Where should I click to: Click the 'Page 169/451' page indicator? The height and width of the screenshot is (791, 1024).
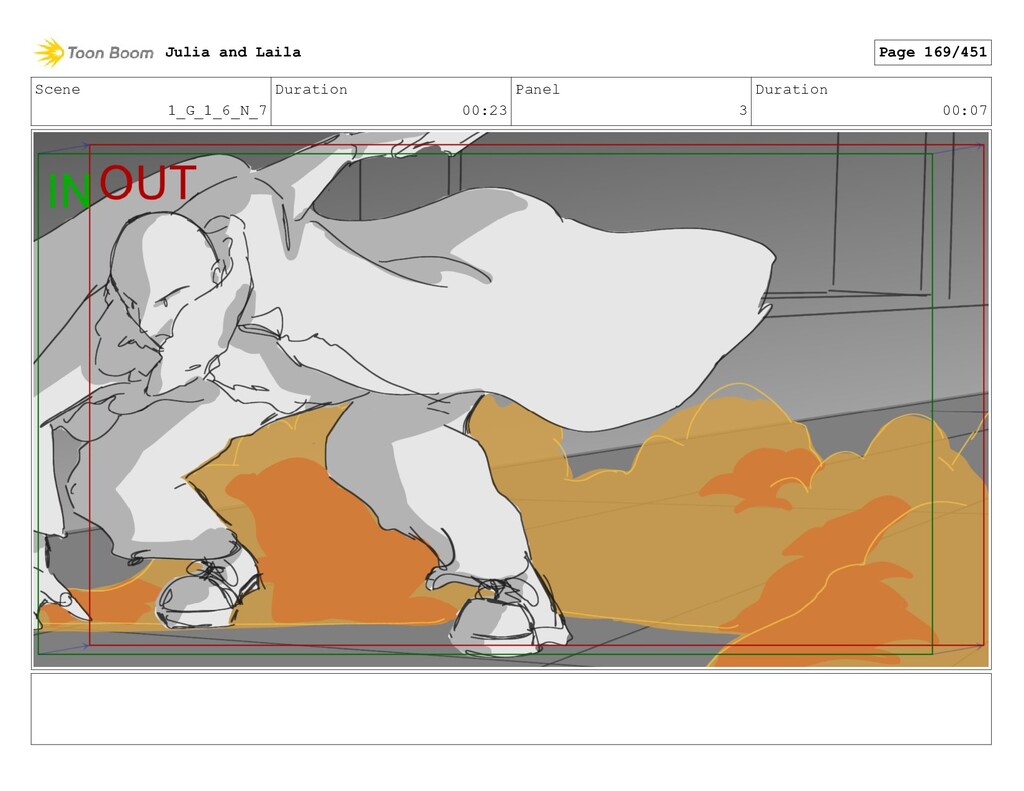(x=932, y=52)
